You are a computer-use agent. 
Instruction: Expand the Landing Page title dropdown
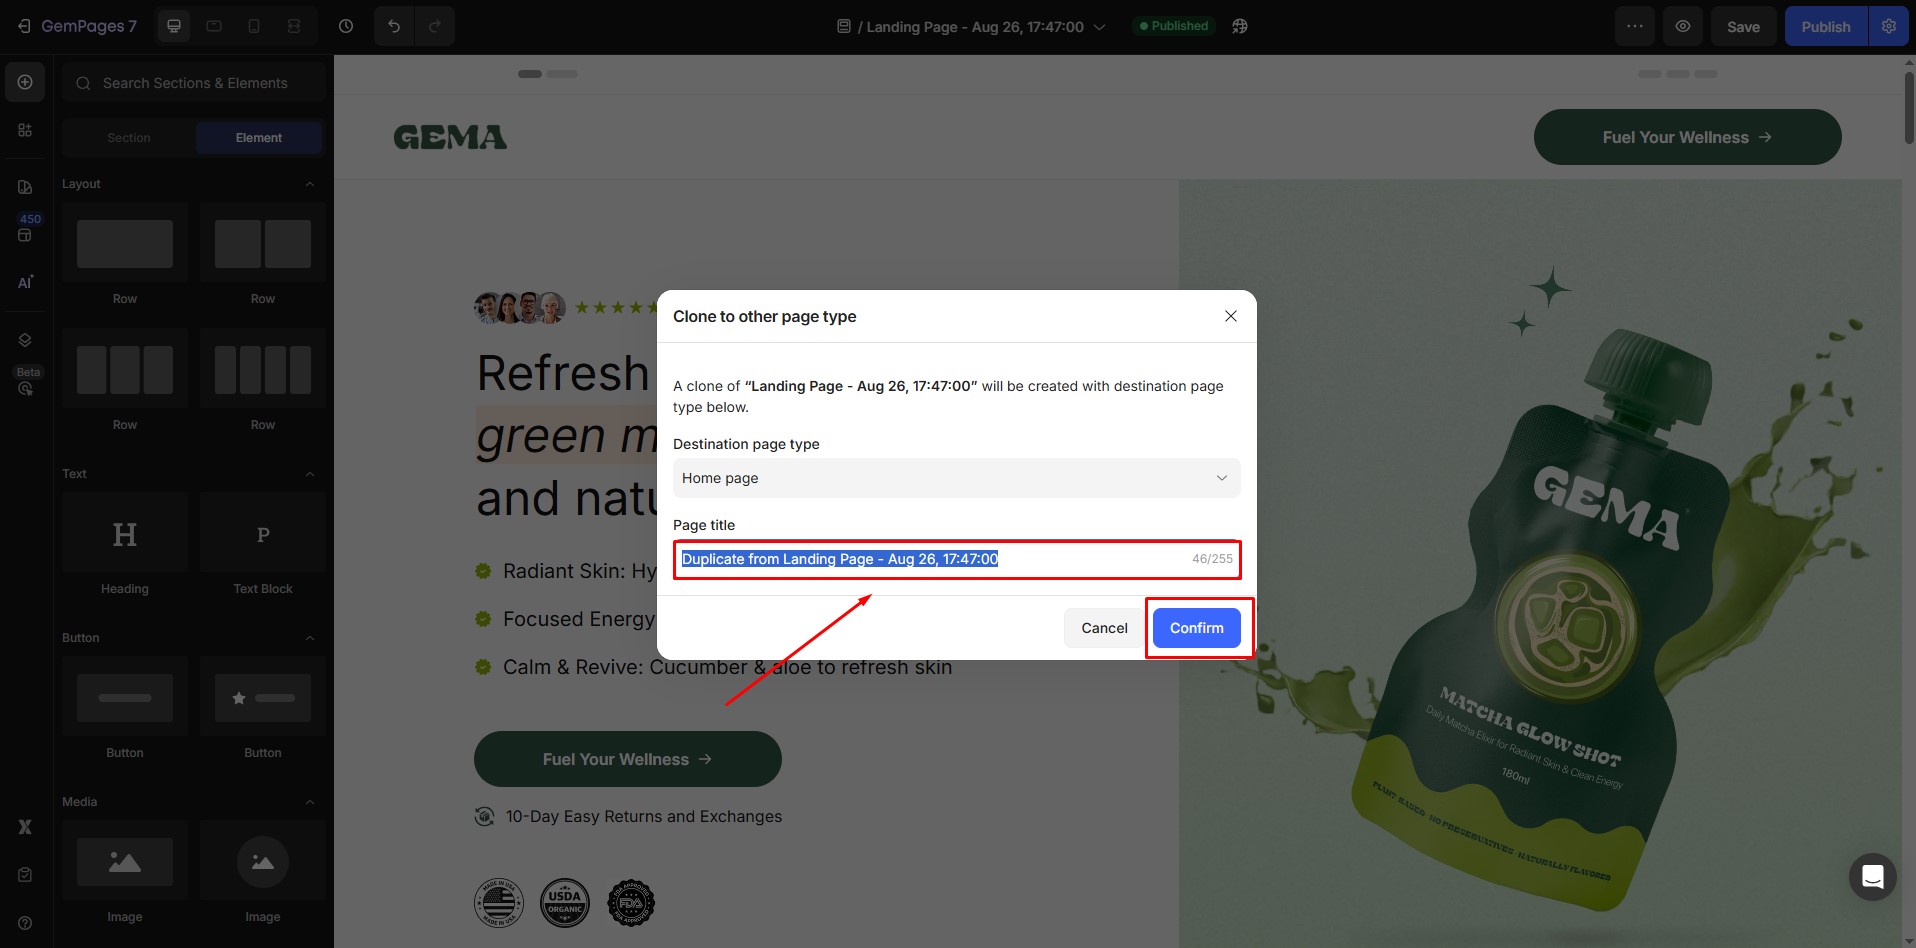[1100, 27]
